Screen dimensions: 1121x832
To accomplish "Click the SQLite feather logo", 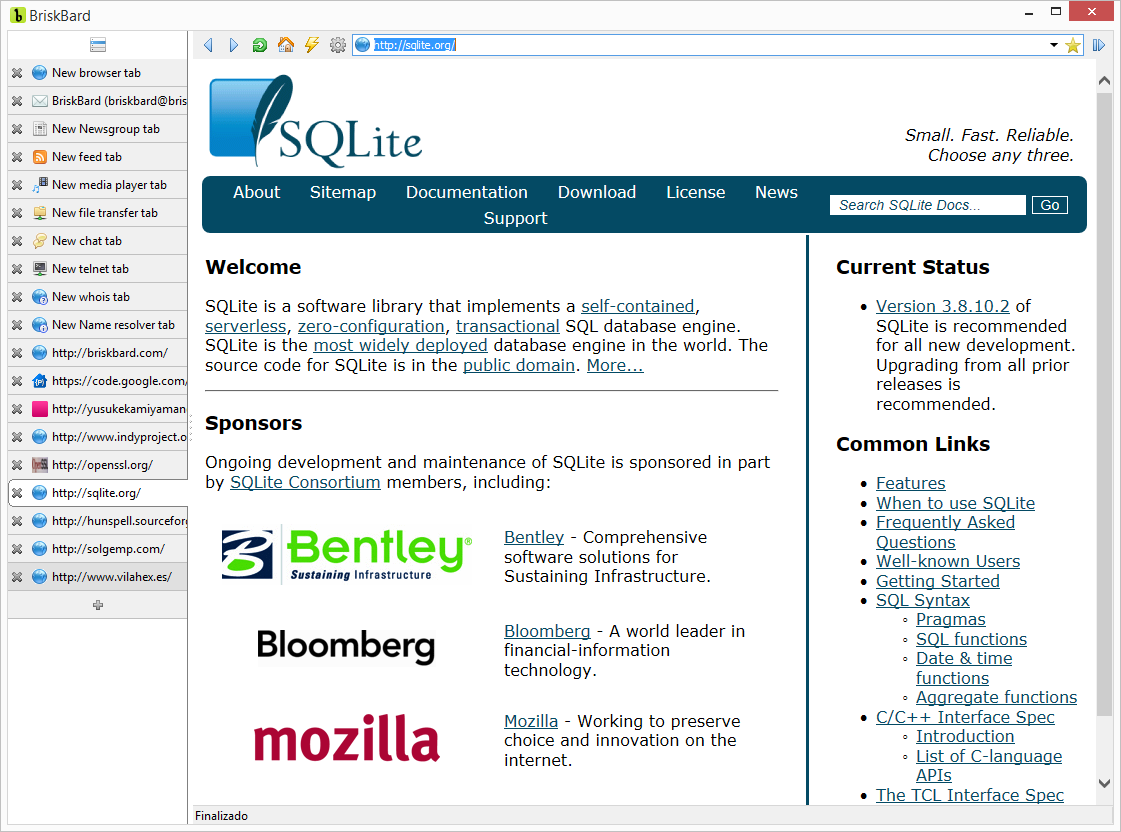I will tap(315, 121).
